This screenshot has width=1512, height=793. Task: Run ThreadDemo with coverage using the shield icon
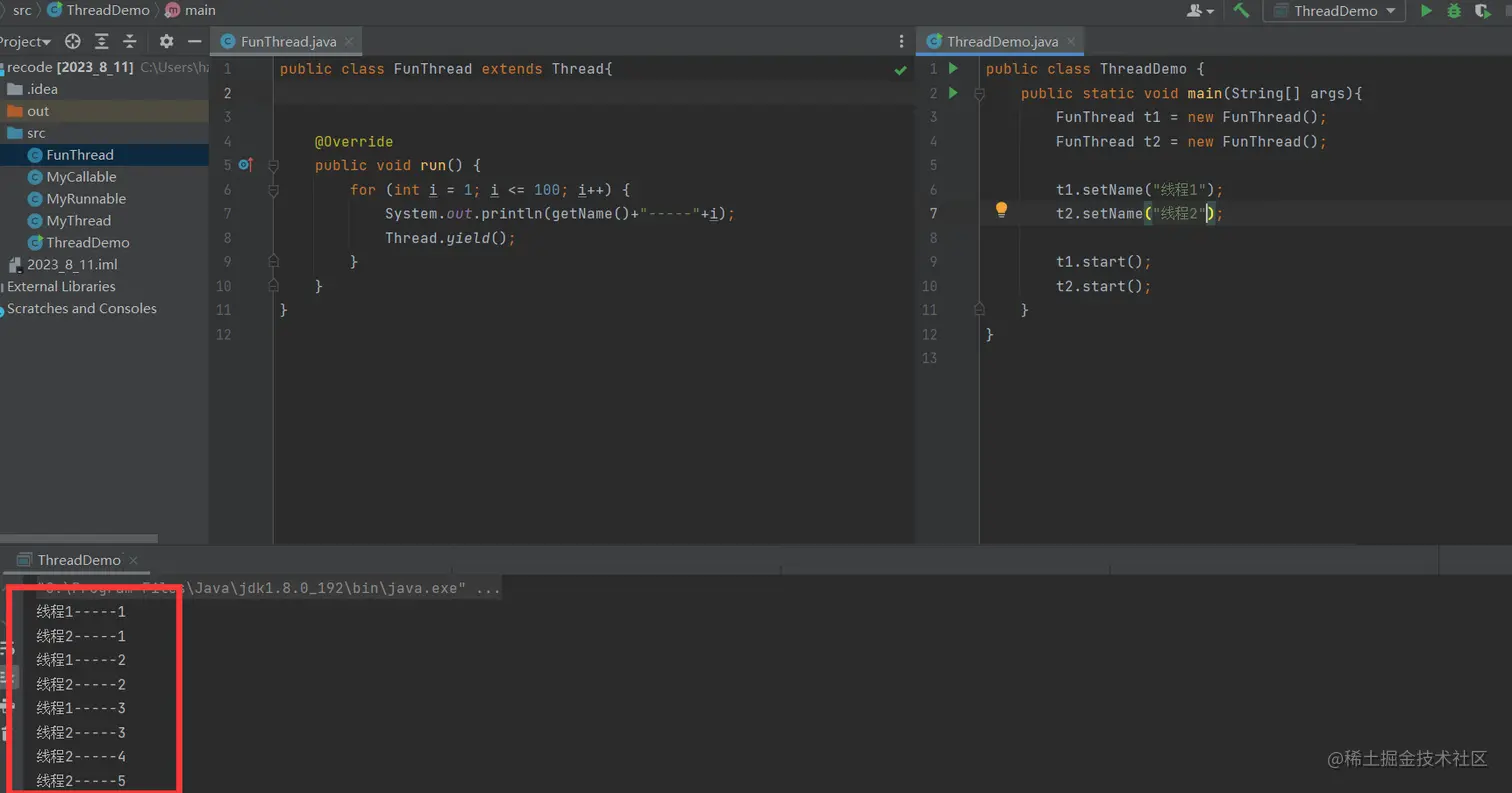pos(1481,11)
